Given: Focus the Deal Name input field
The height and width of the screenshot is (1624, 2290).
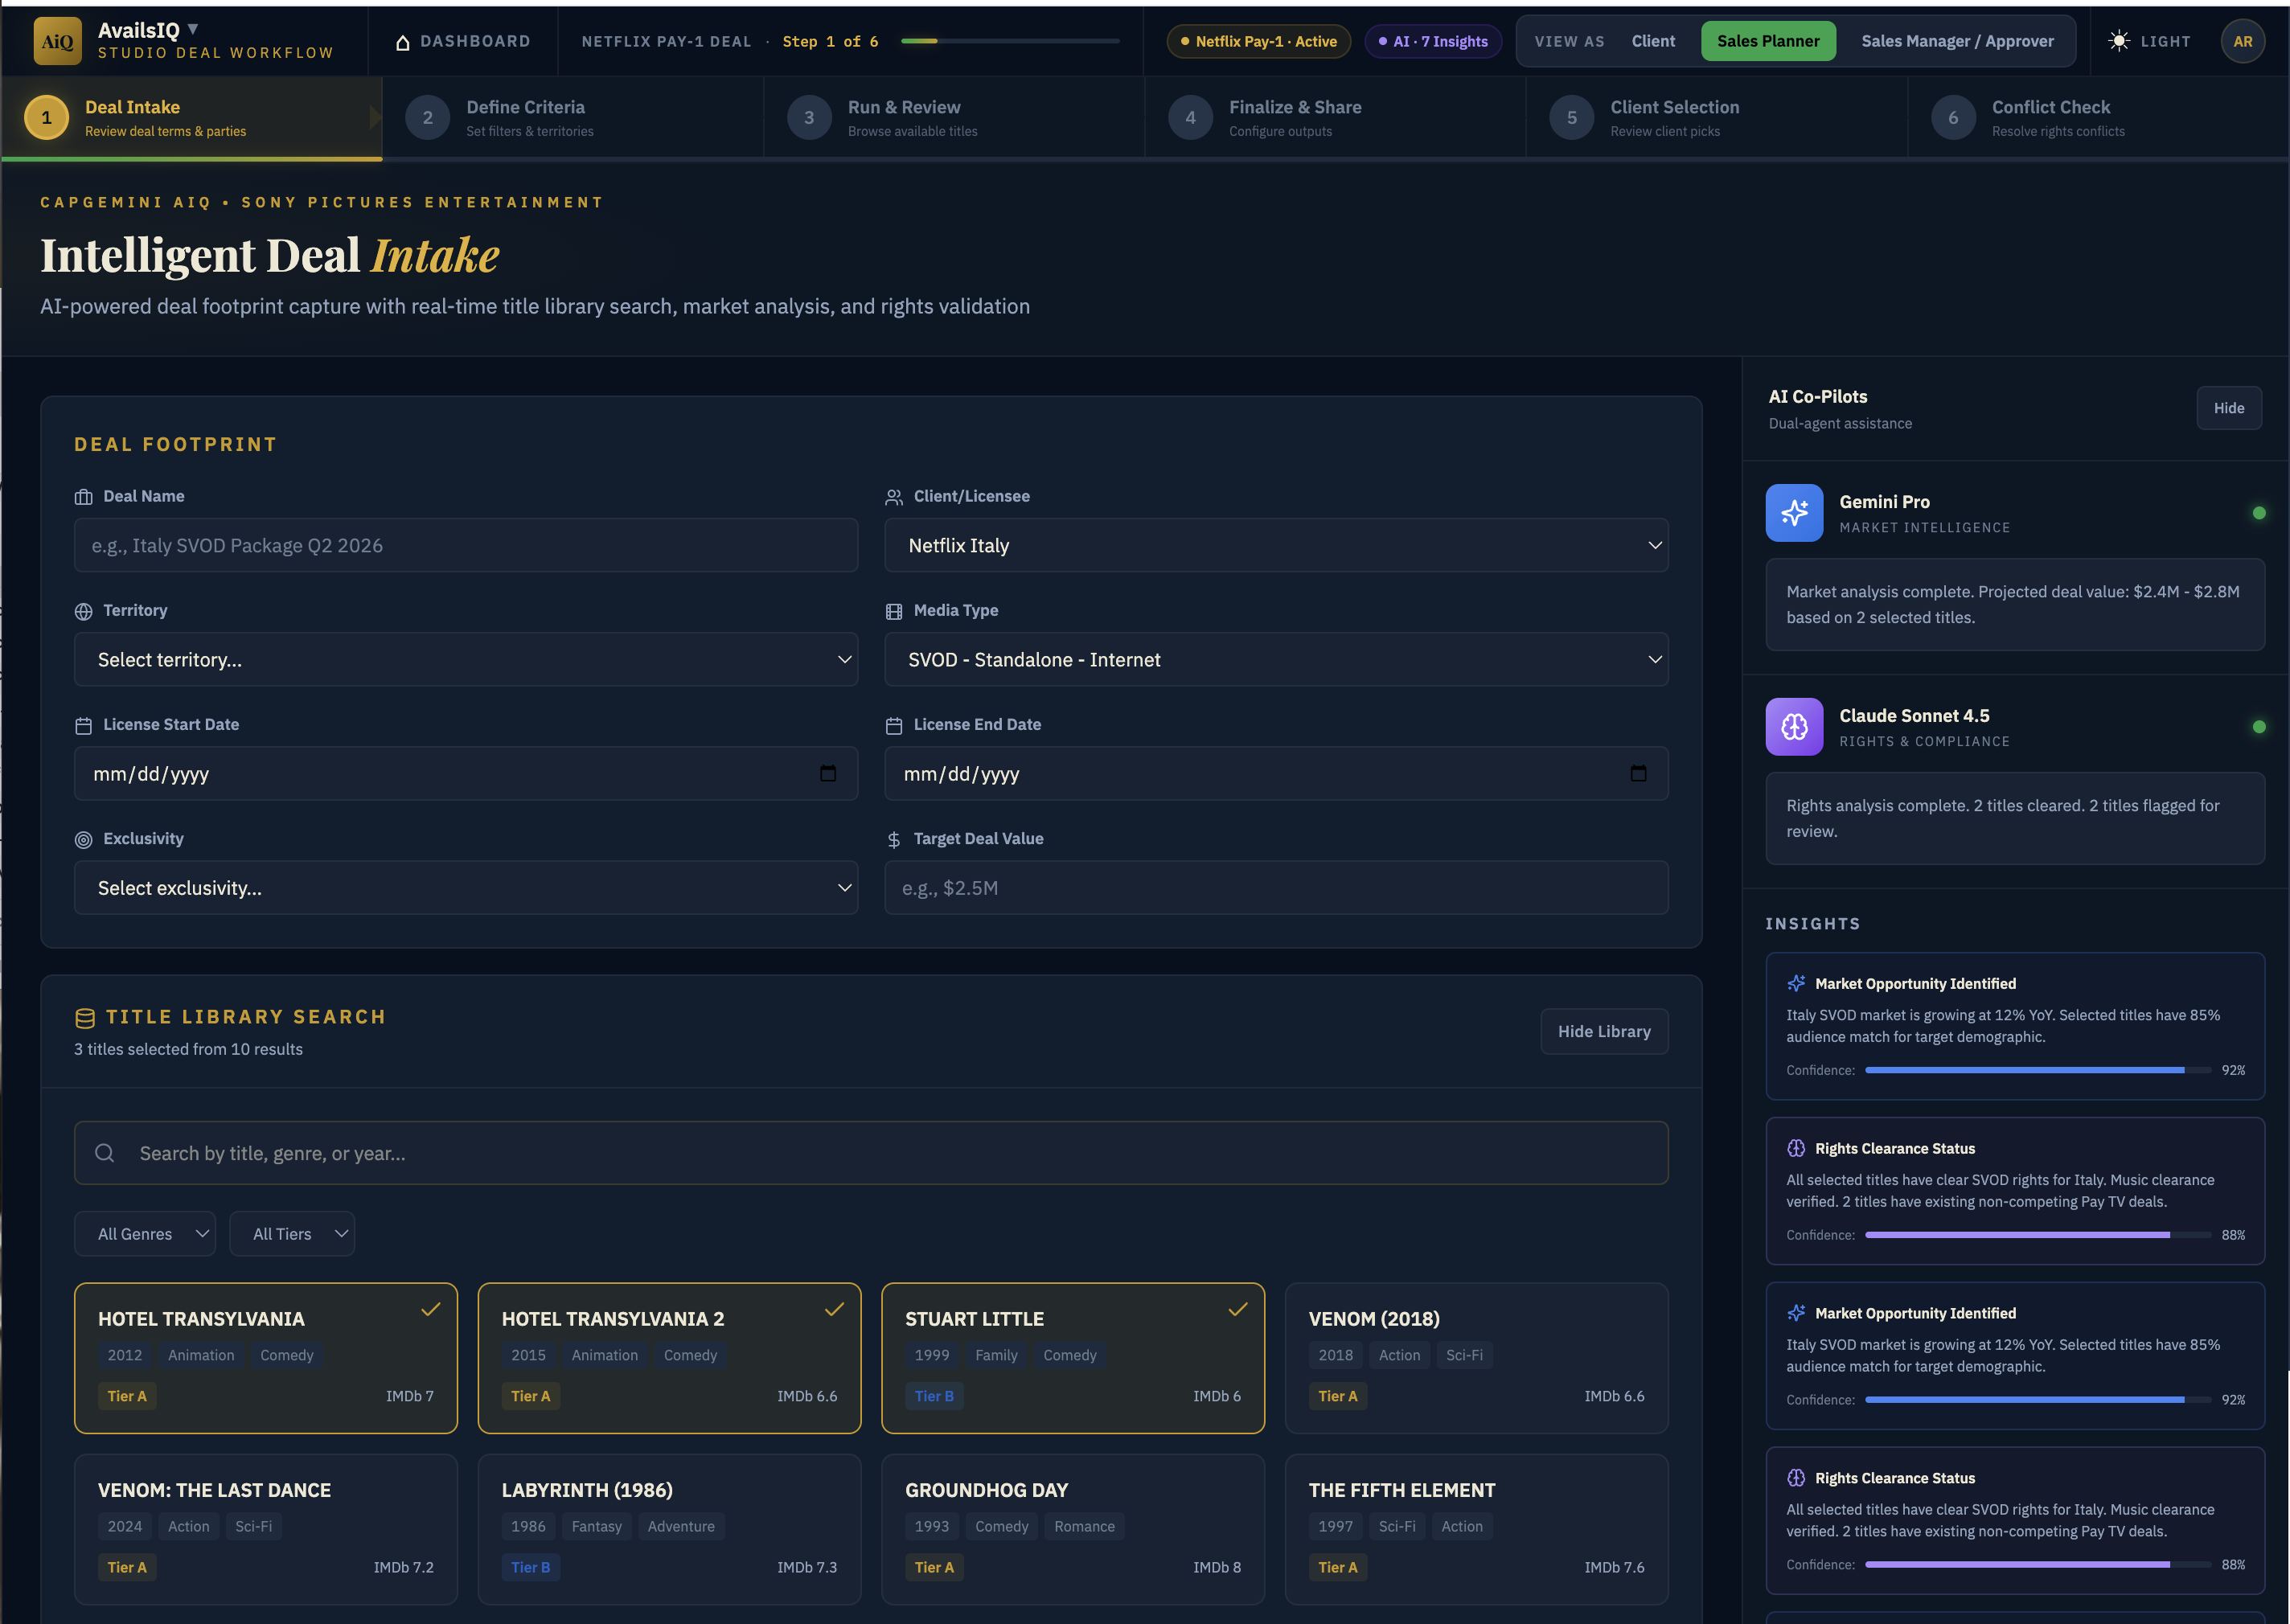Looking at the screenshot, I should click(x=465, y=545).
